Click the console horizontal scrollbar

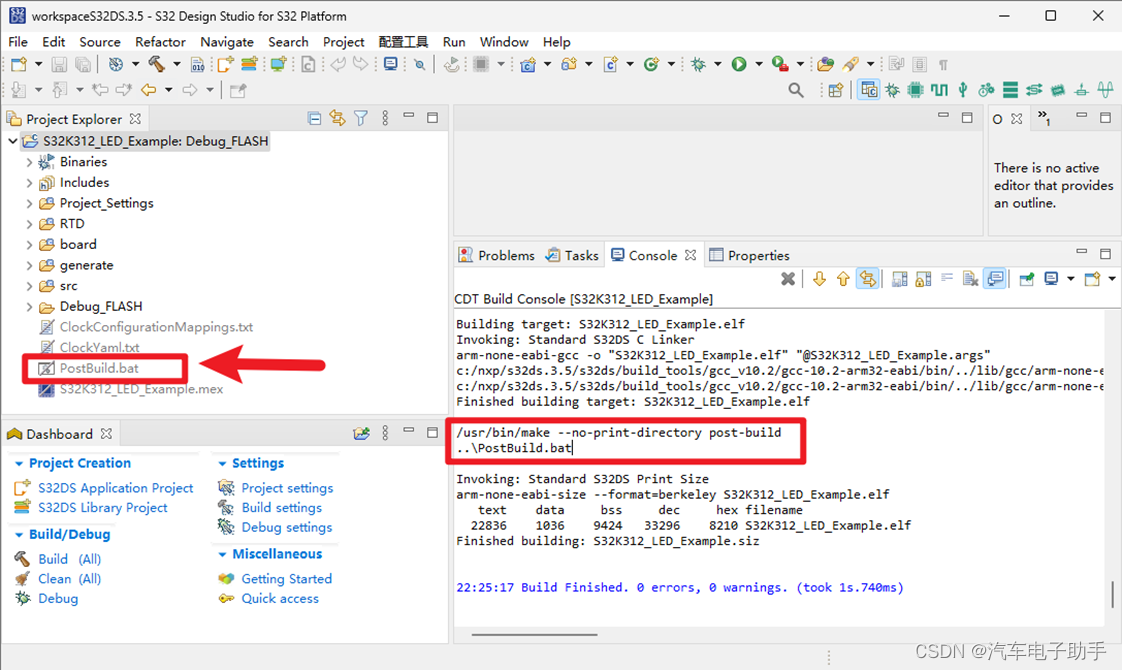[535, 634]
